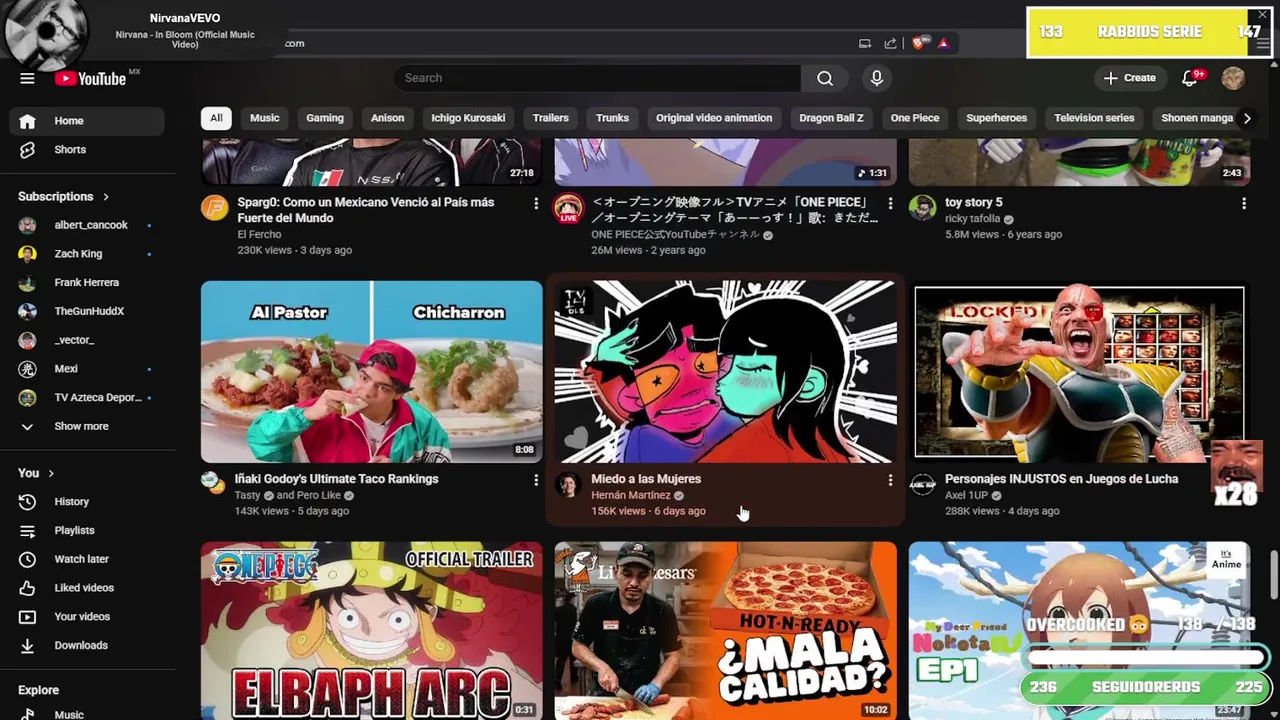Viewport: 1280px width, 720px height.
Task: Click the page vertical scrollbar
Action: [x=1273, y=576]
